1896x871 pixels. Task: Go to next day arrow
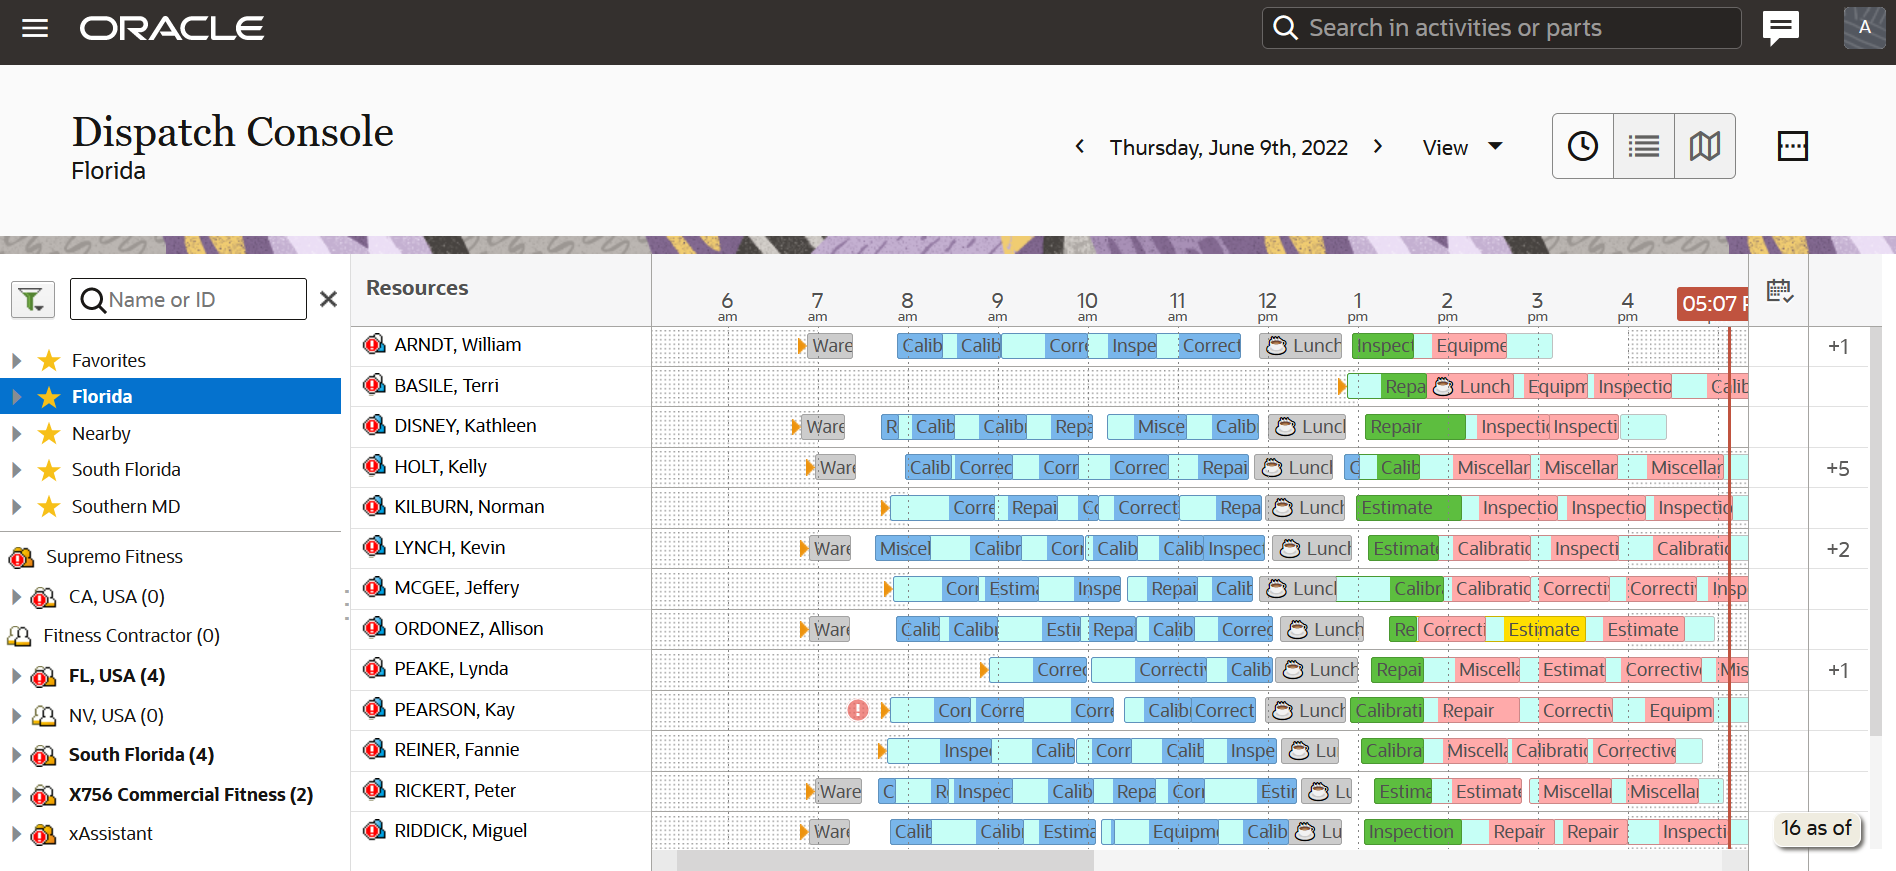(1378, 147)
